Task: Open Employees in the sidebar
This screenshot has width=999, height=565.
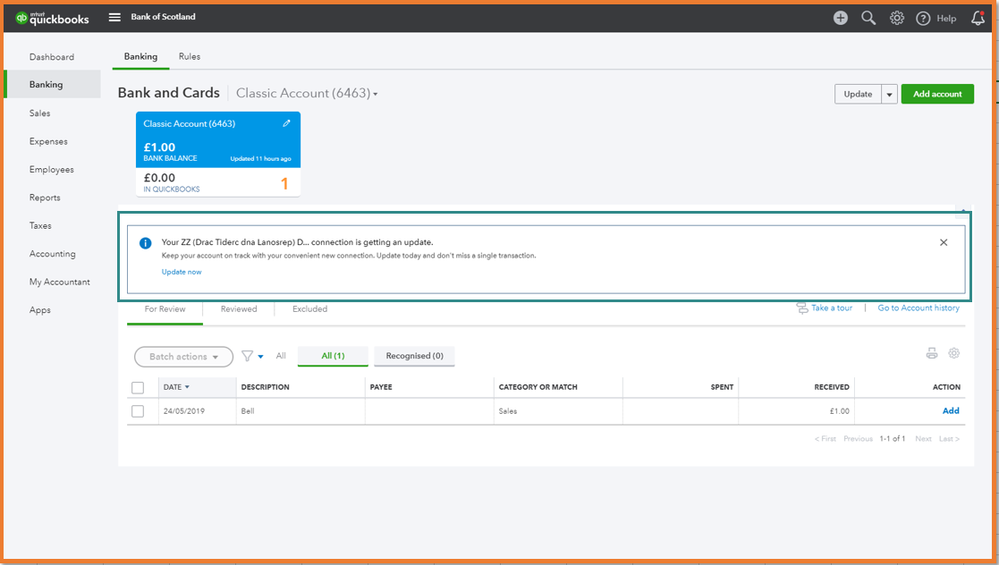Action: [x=52, y=169]
